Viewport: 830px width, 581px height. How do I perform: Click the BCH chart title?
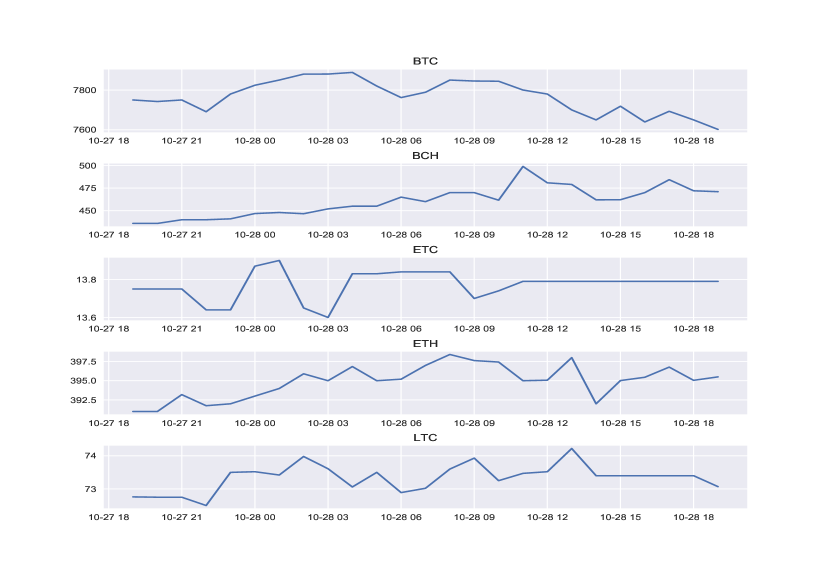point(425,155)
